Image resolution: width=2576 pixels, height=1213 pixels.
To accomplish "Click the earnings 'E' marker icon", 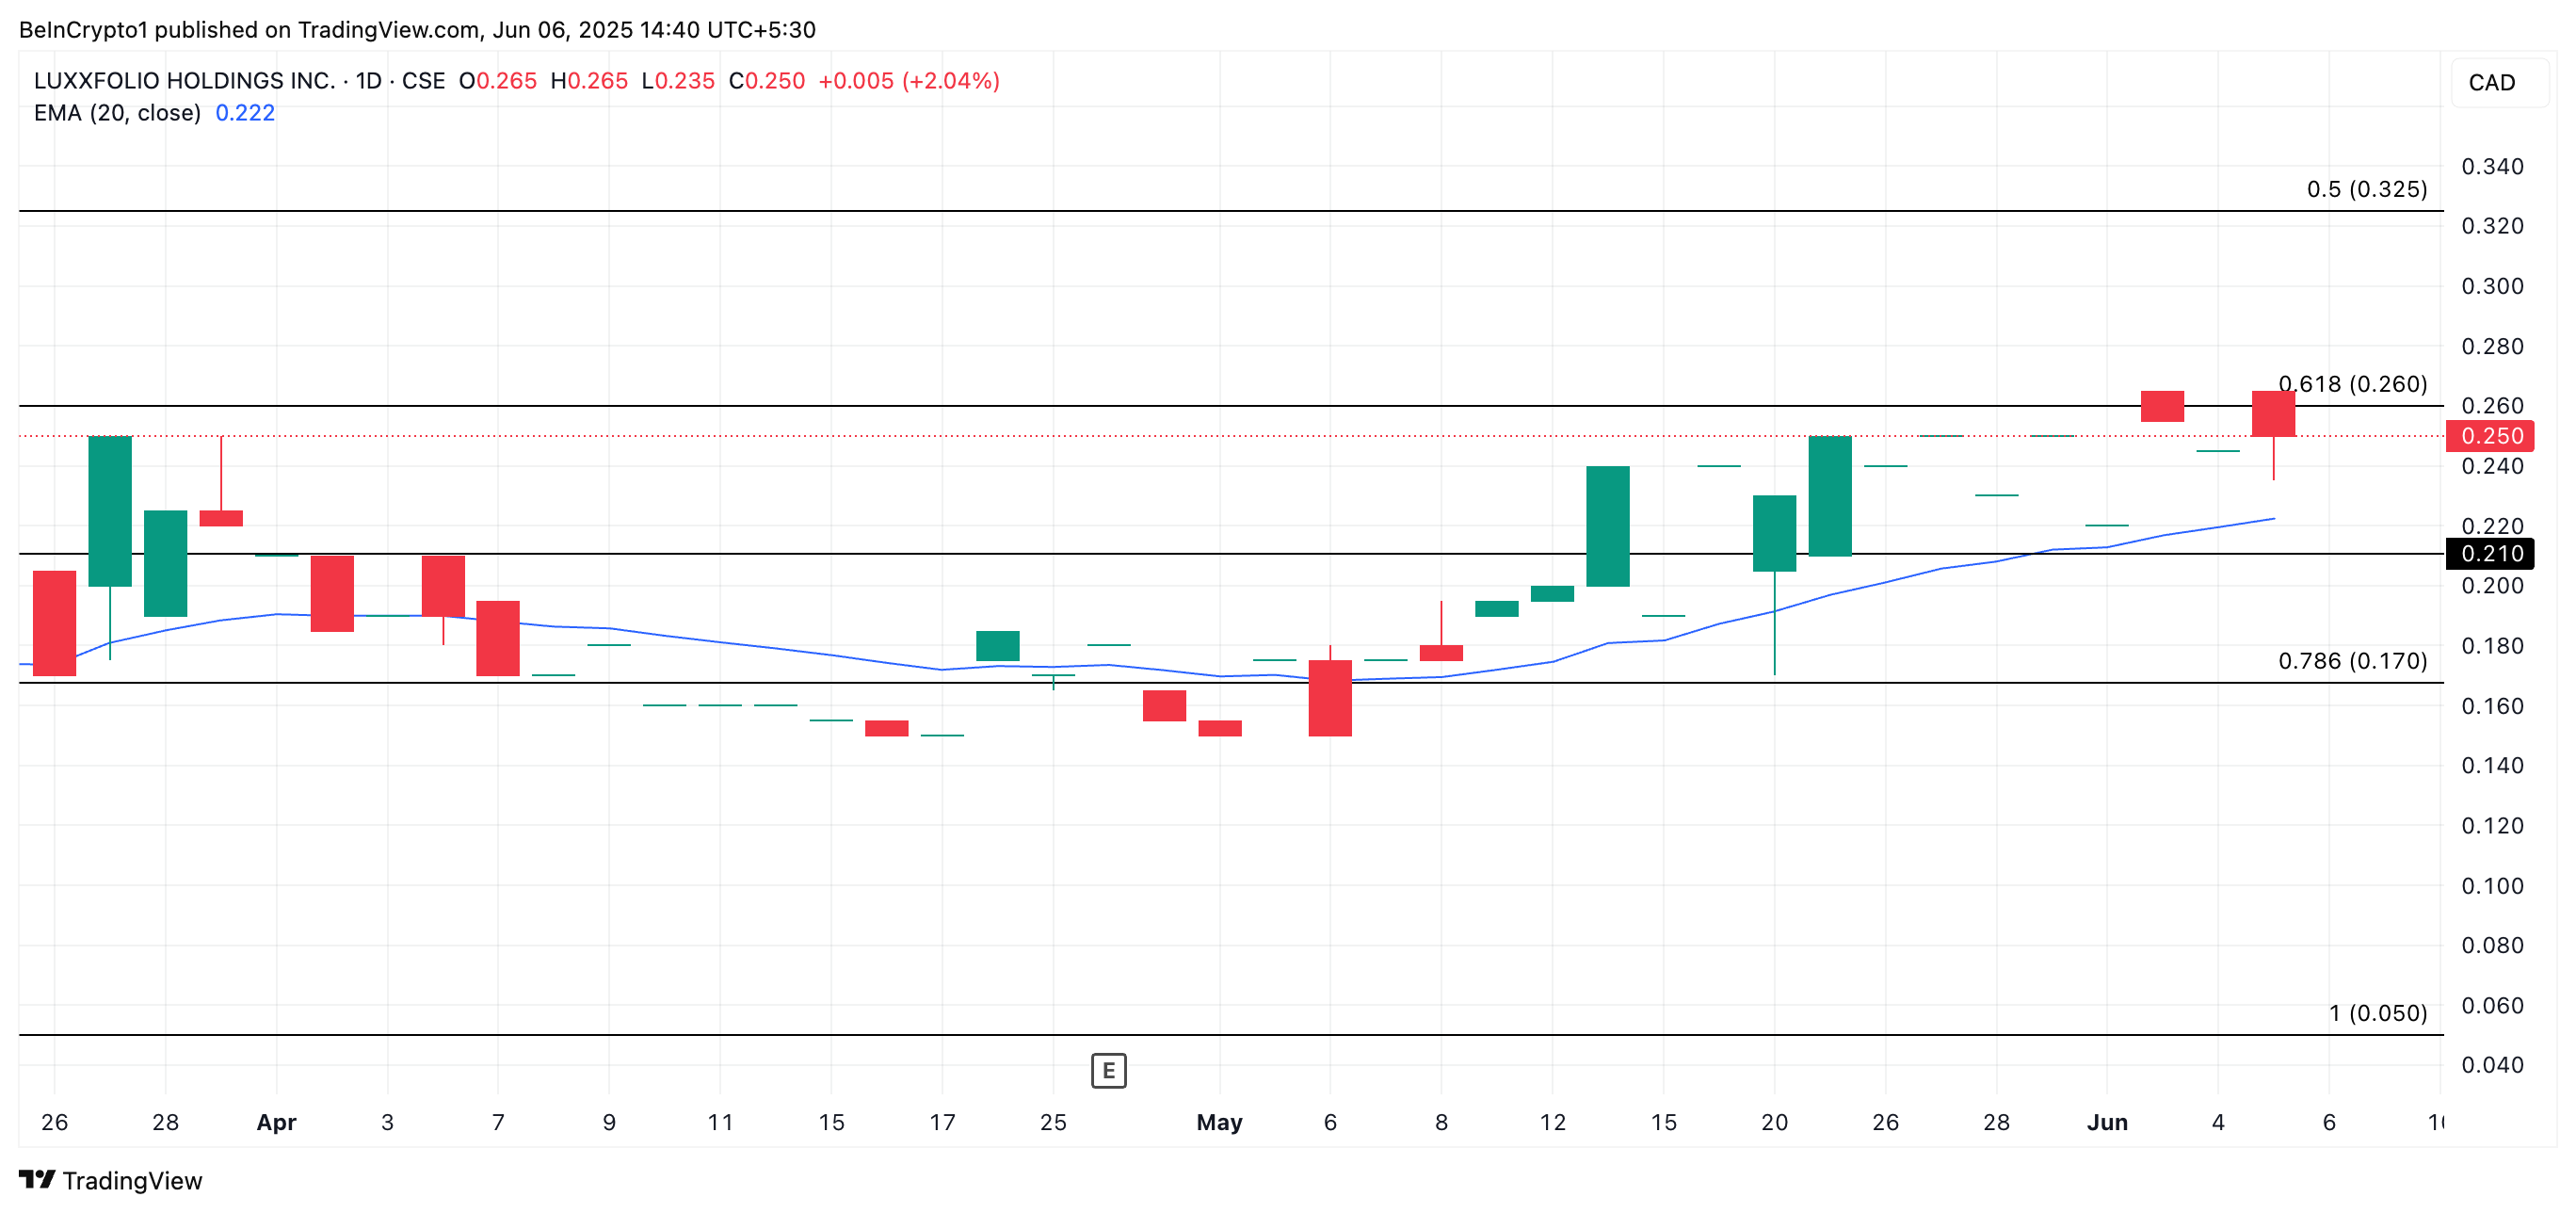I will point(1108,1071).
